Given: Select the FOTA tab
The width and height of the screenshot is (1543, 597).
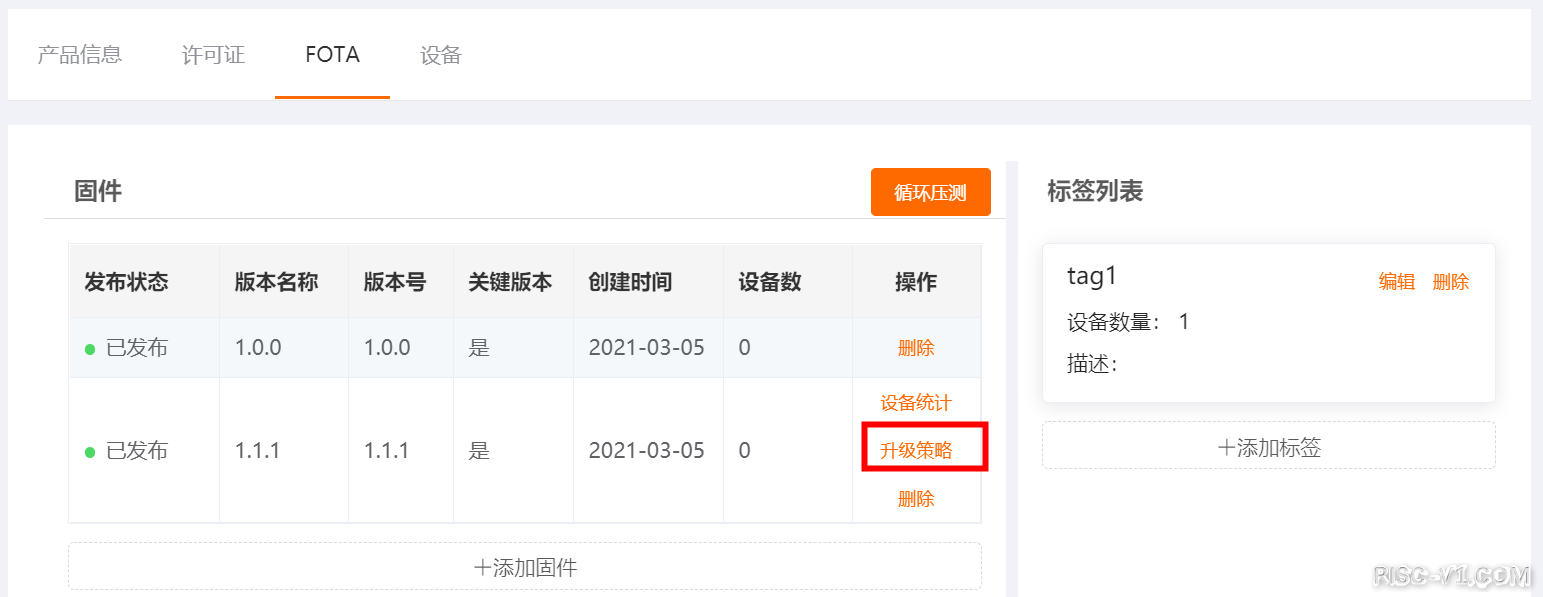Looking at the screenshot, I should 332,55.
